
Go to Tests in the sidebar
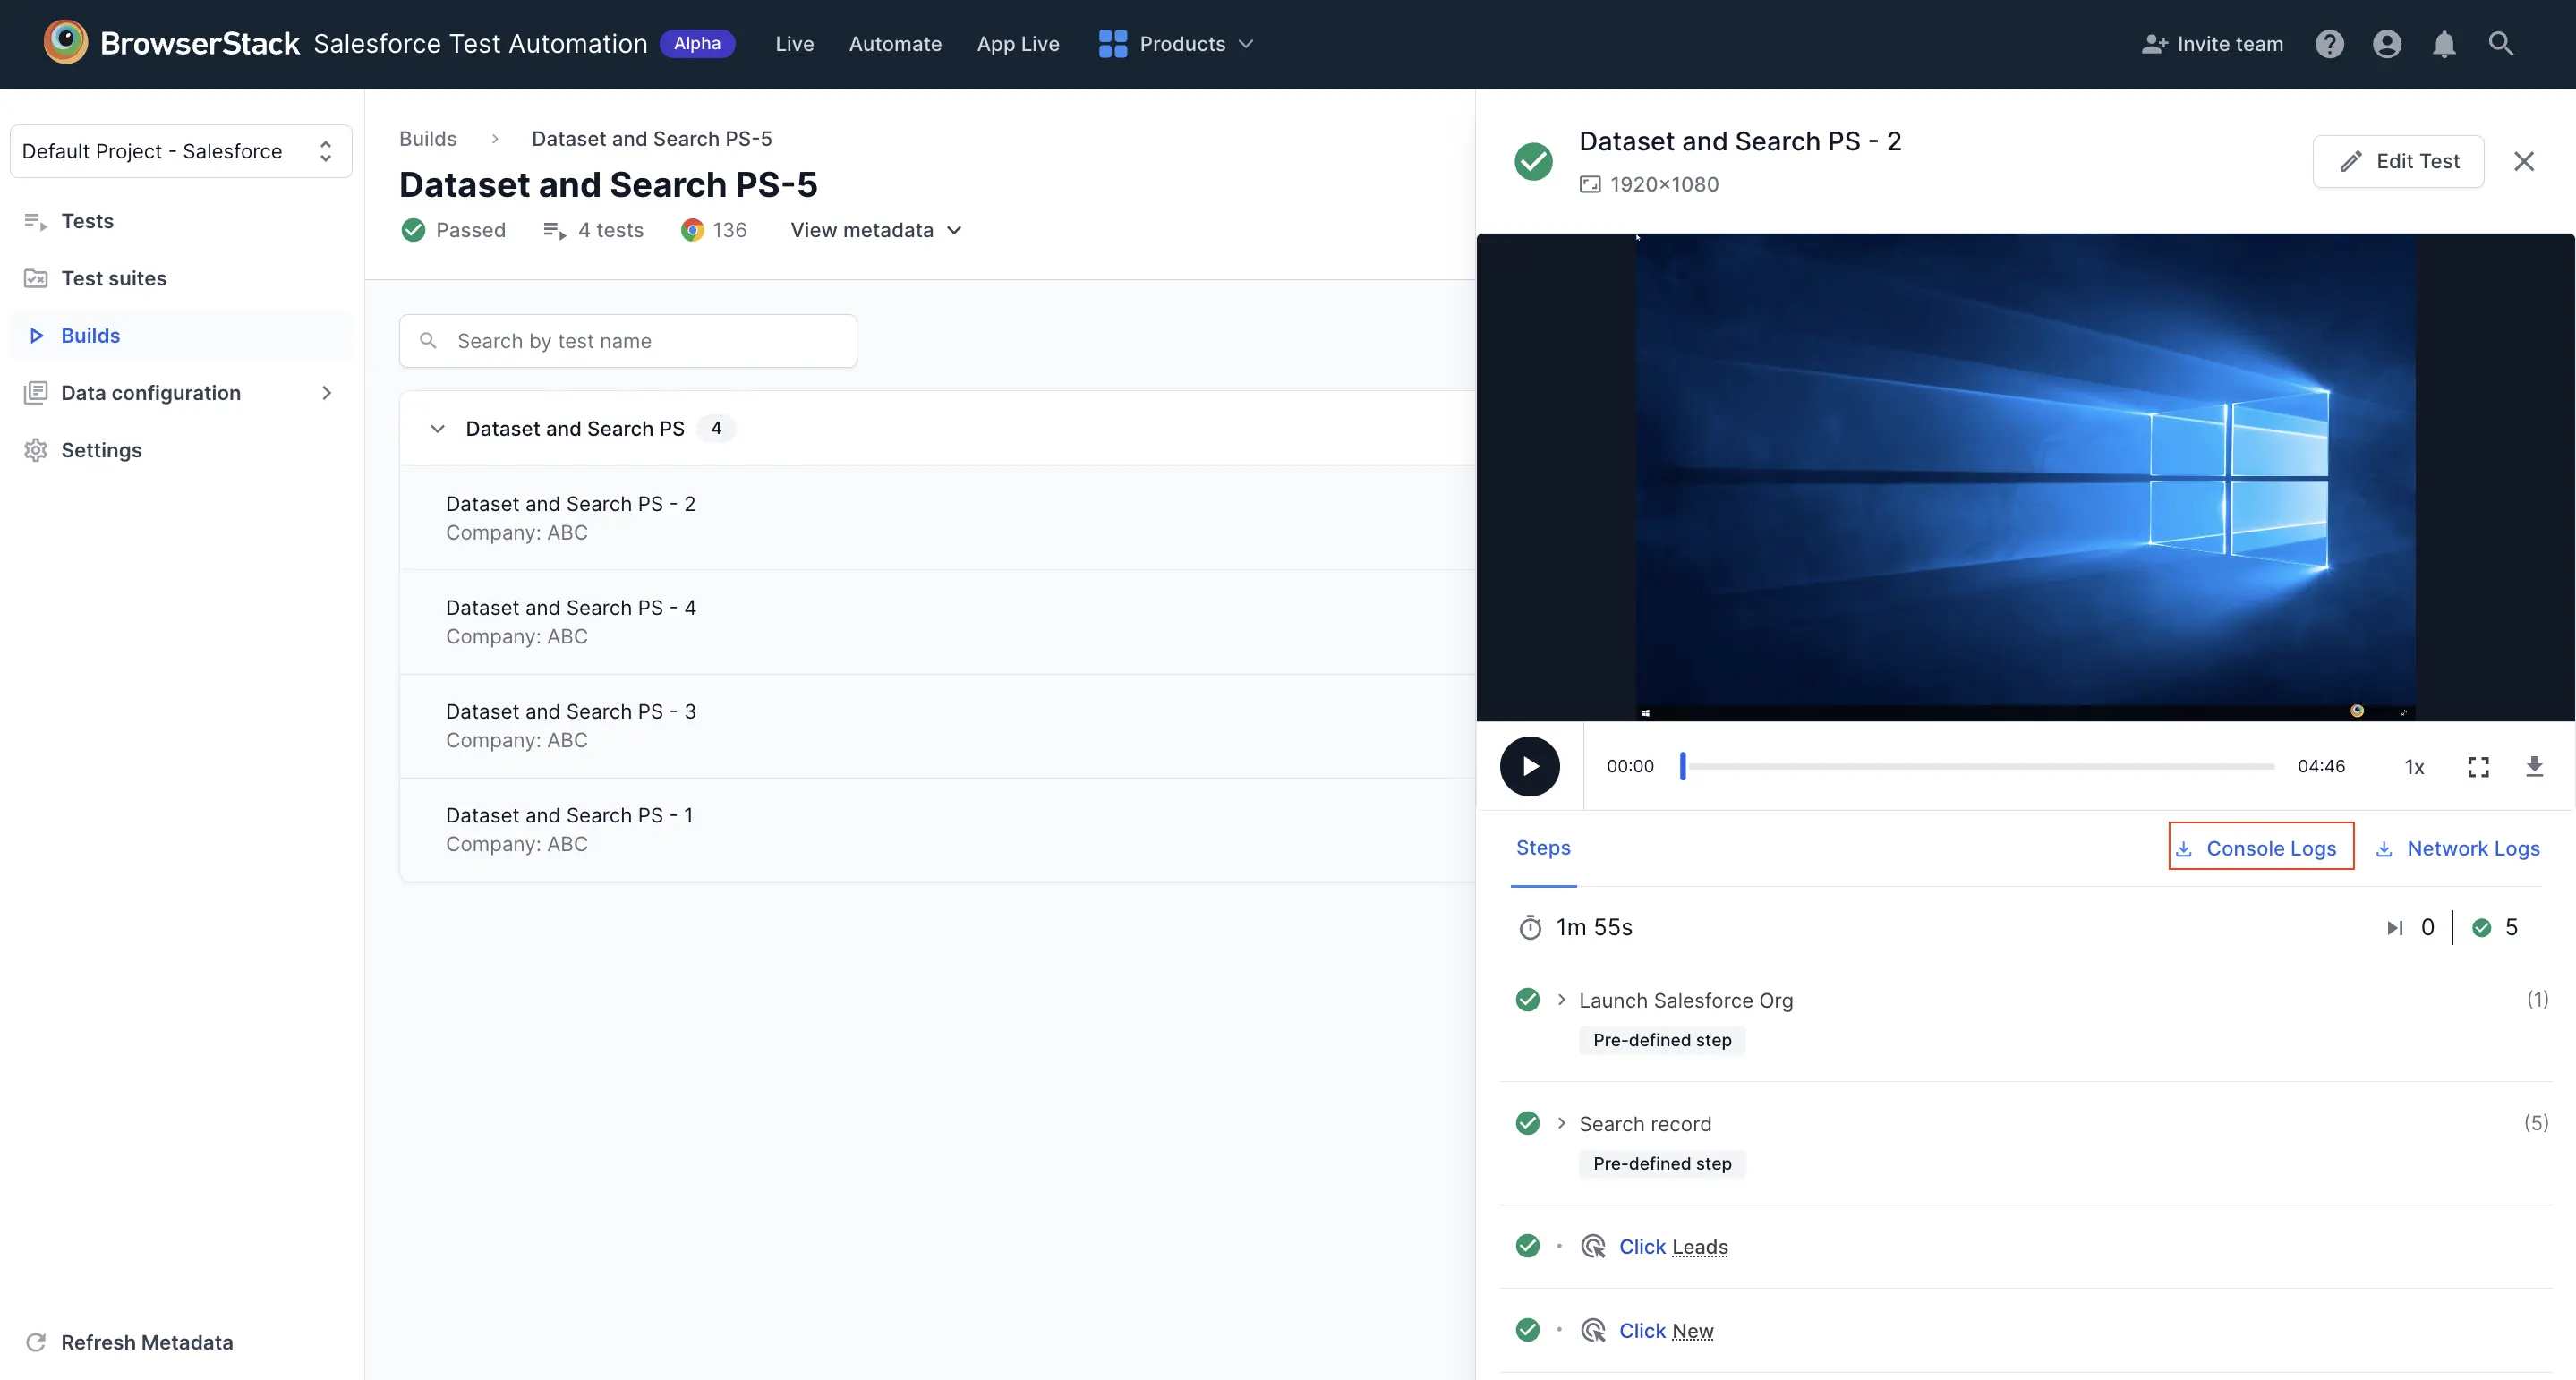coord(181,221)
